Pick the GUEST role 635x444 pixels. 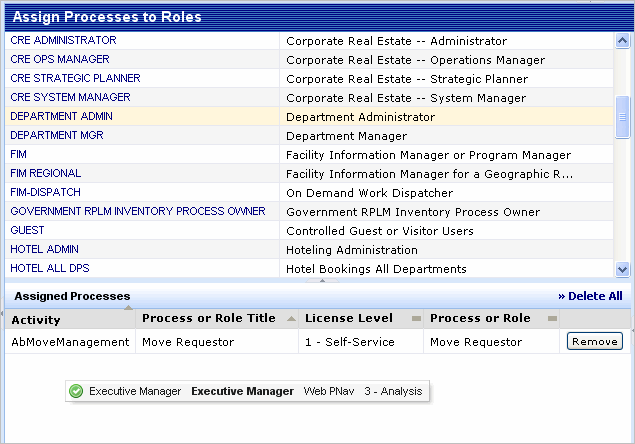tap(27, 231)
